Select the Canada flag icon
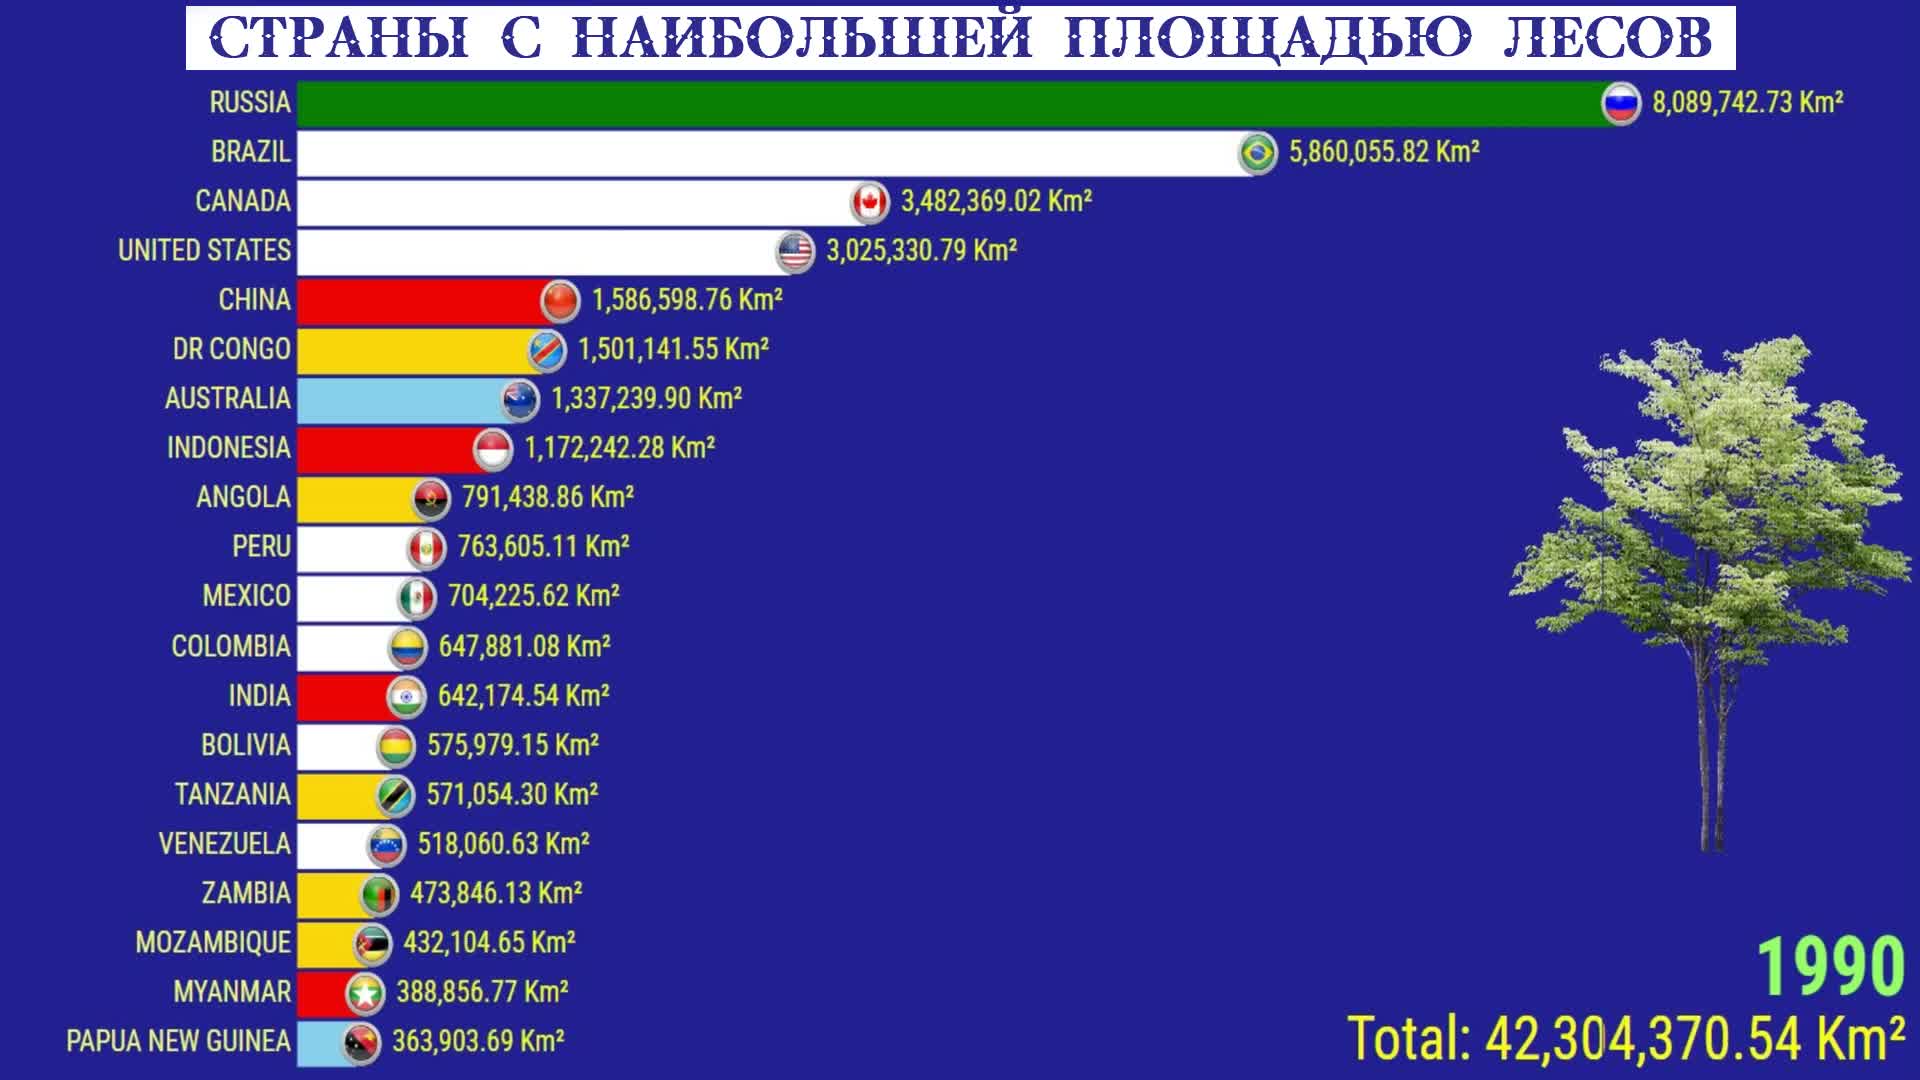Screen dimensions: 1920x1080 853,200
